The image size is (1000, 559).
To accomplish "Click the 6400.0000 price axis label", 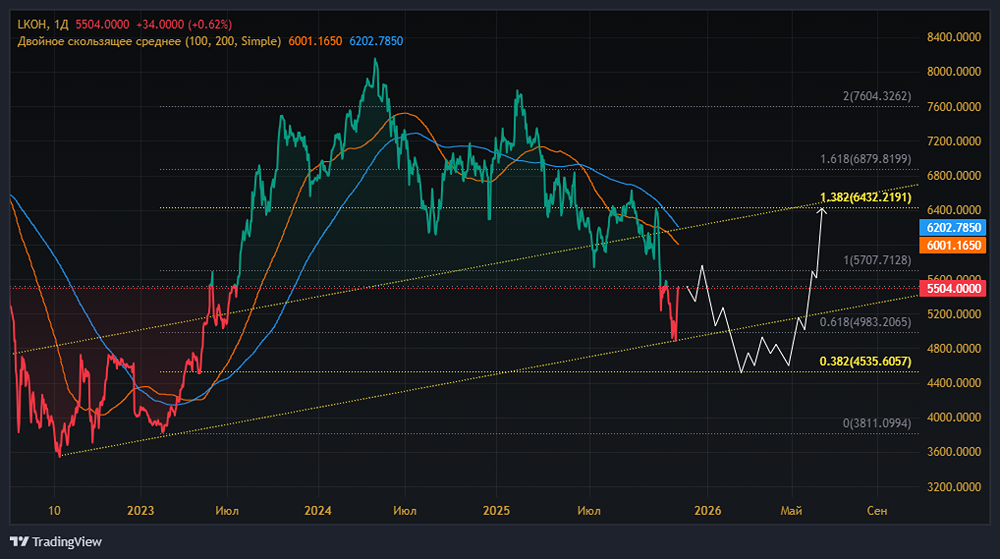I will point(953,210).
